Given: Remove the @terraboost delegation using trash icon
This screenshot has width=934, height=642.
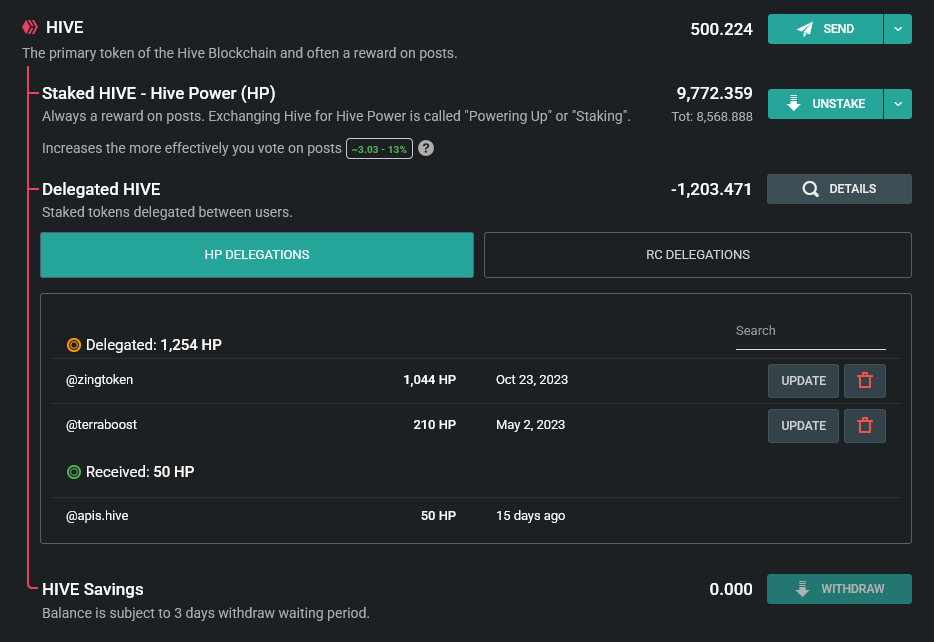Looking at the screenshot, I should pyautogui.click(x=865, y=426).
